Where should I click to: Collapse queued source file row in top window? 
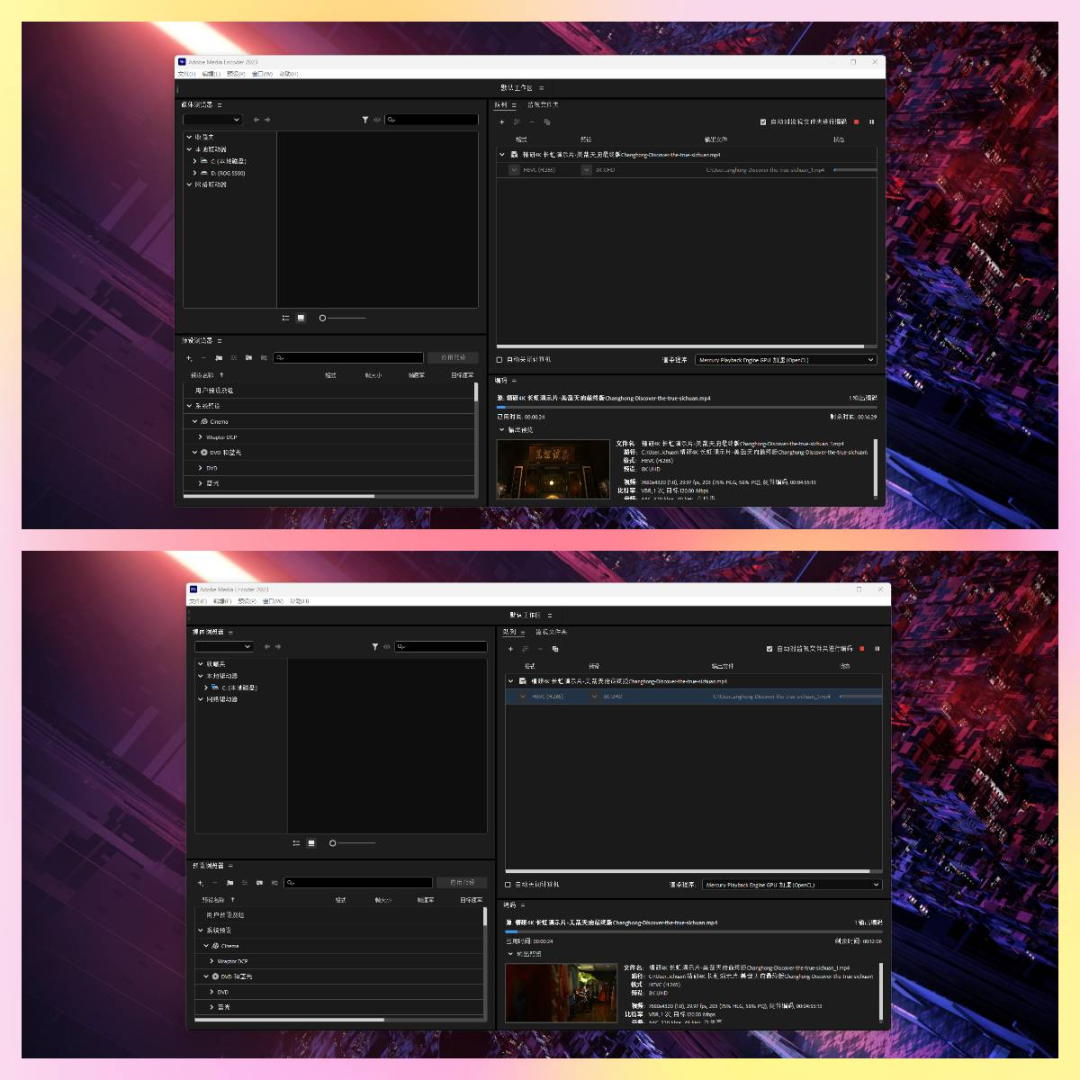coord(501,155)
